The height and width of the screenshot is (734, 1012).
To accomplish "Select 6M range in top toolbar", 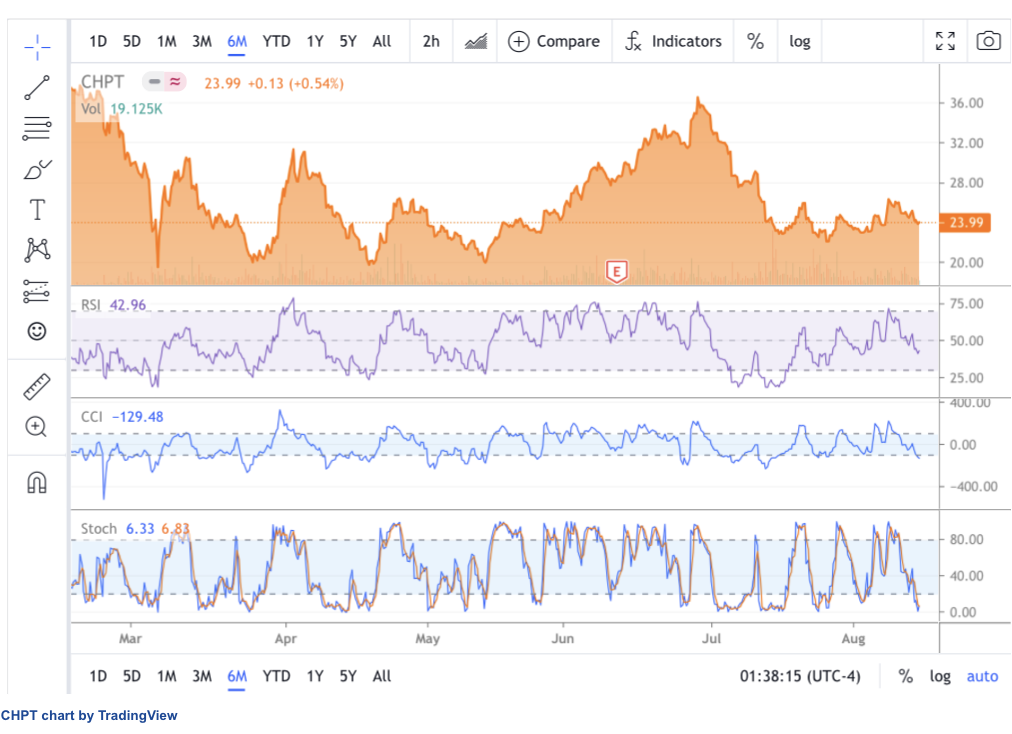I will pos(237,41).
